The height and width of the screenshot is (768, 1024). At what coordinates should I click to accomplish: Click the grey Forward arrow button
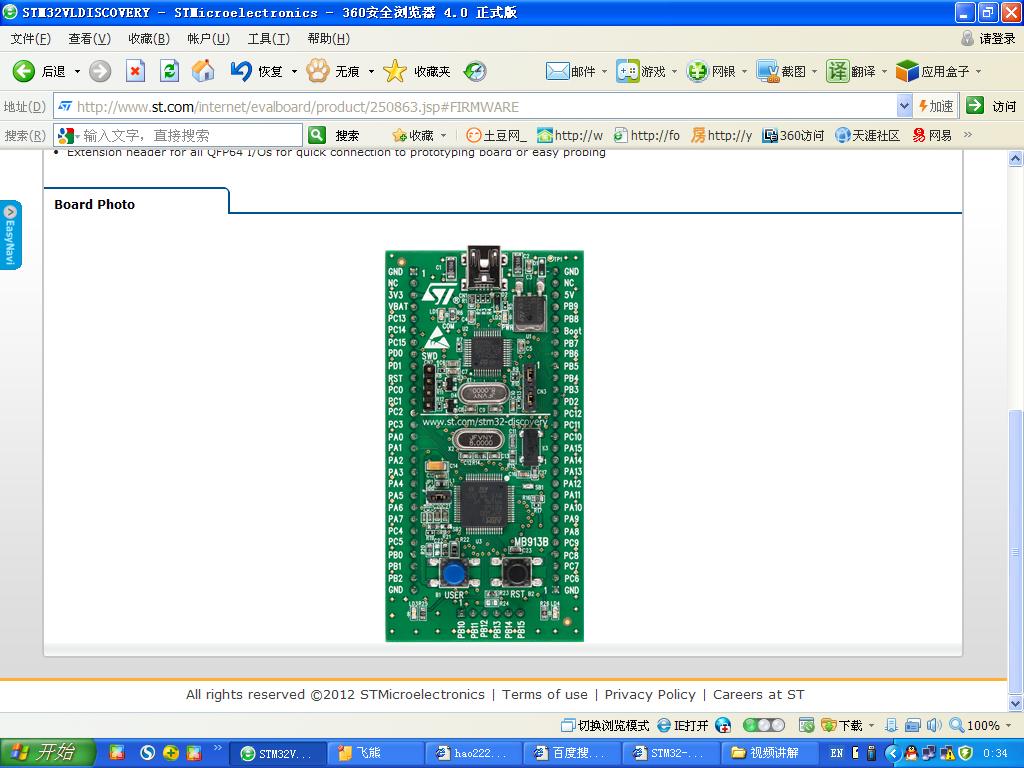(100, 71)
